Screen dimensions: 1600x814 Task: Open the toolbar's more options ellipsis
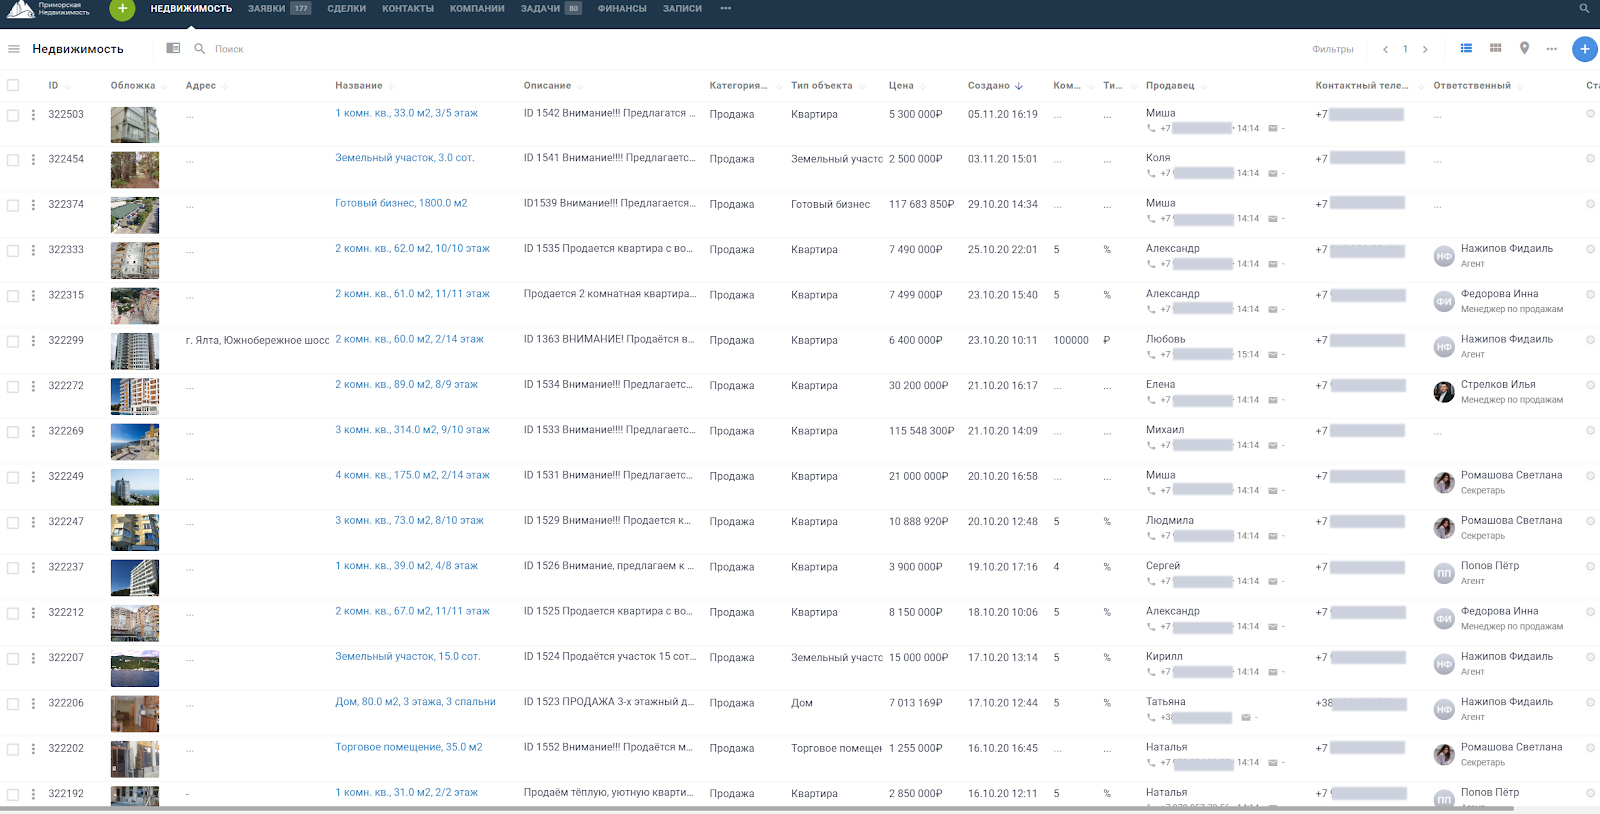coord(1551,49)
